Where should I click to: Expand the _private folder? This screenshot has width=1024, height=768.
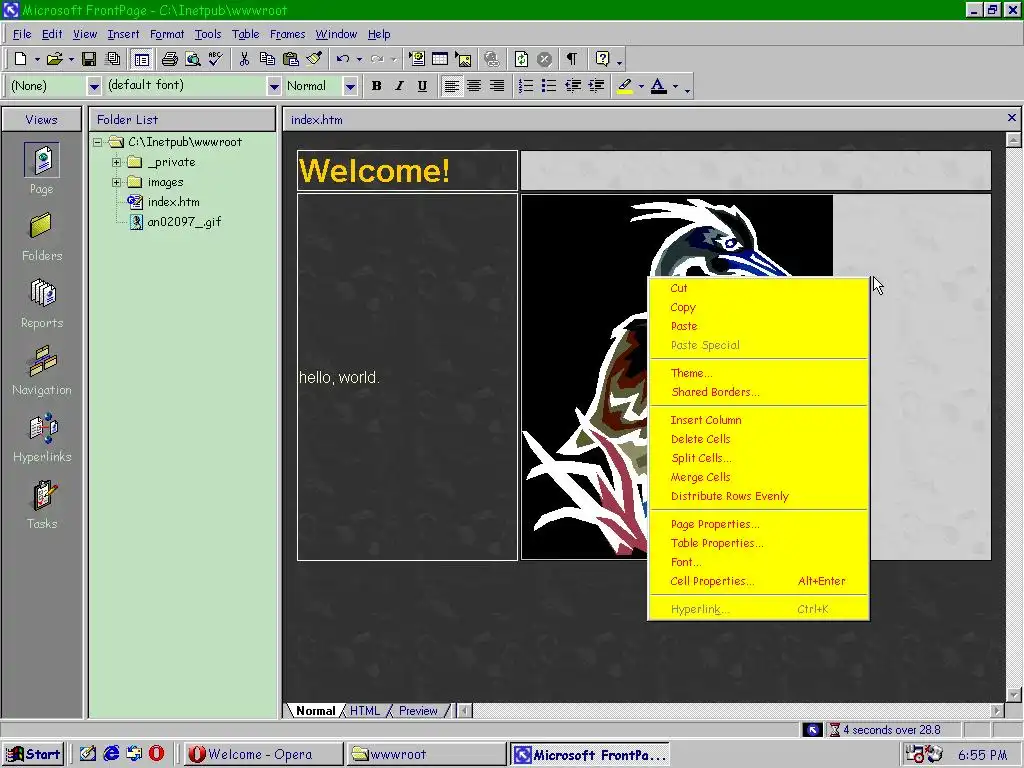(x=116, y=162)
